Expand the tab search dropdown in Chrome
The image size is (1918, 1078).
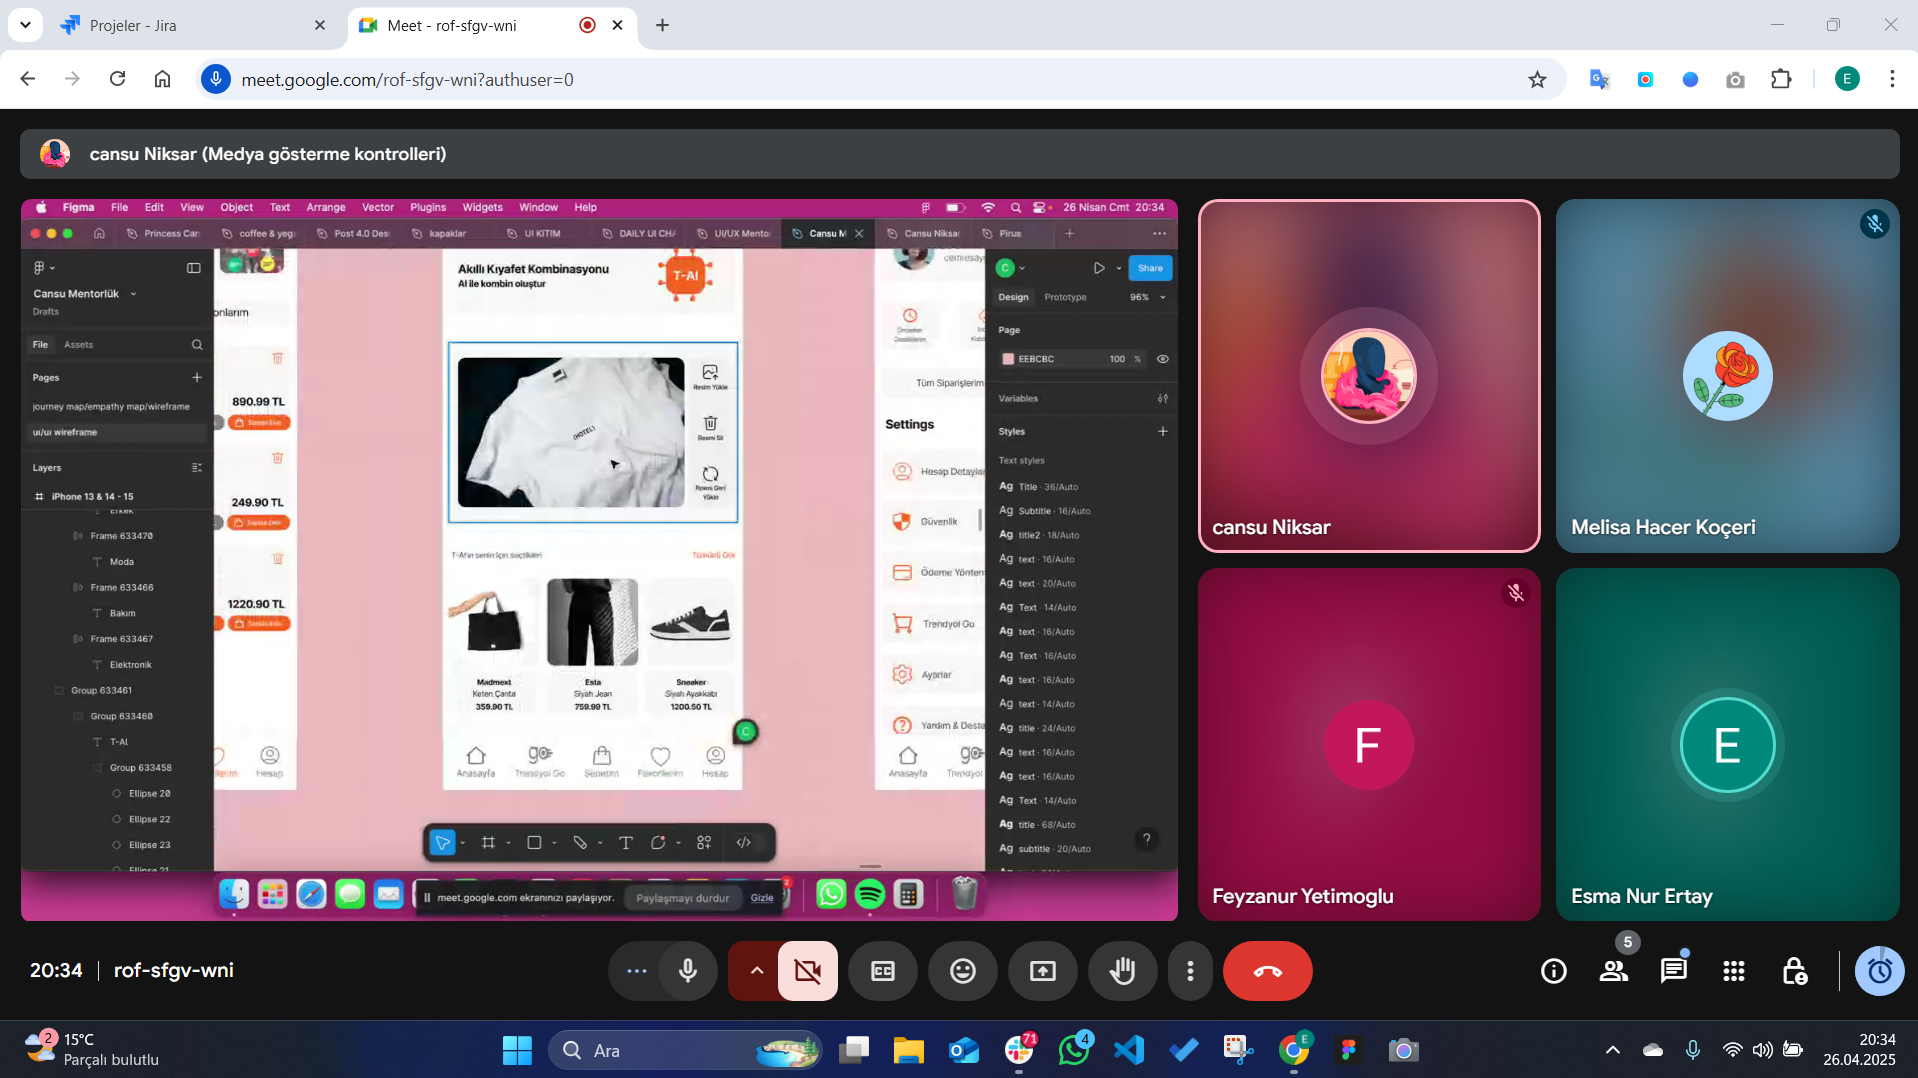(25, 25)
